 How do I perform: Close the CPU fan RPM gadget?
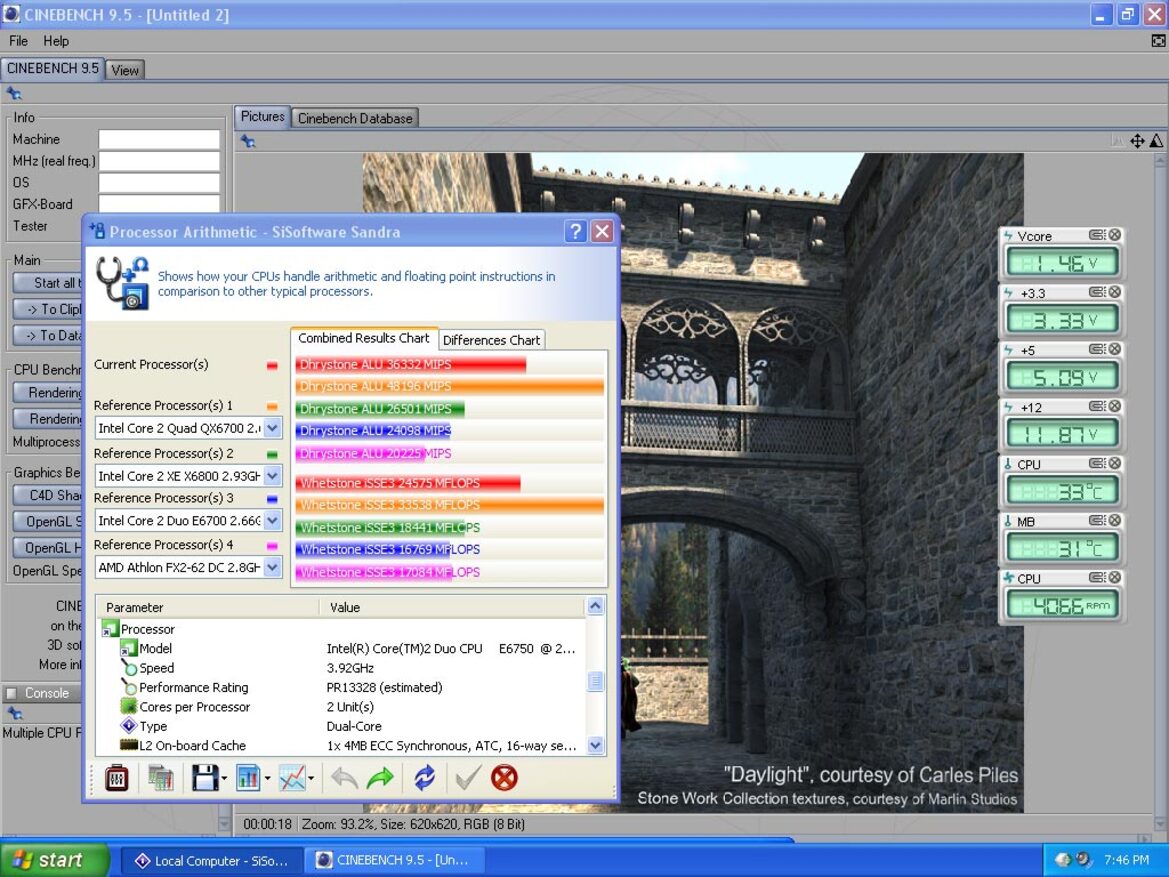pos(1115,577)
